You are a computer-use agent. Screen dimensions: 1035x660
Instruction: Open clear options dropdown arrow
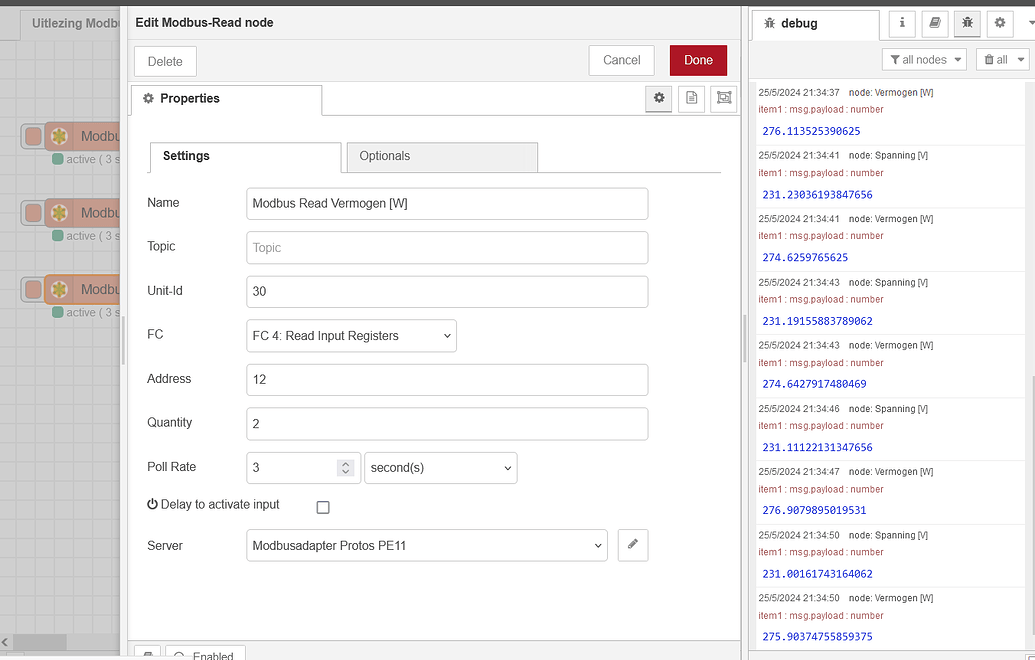[1021, 59]
